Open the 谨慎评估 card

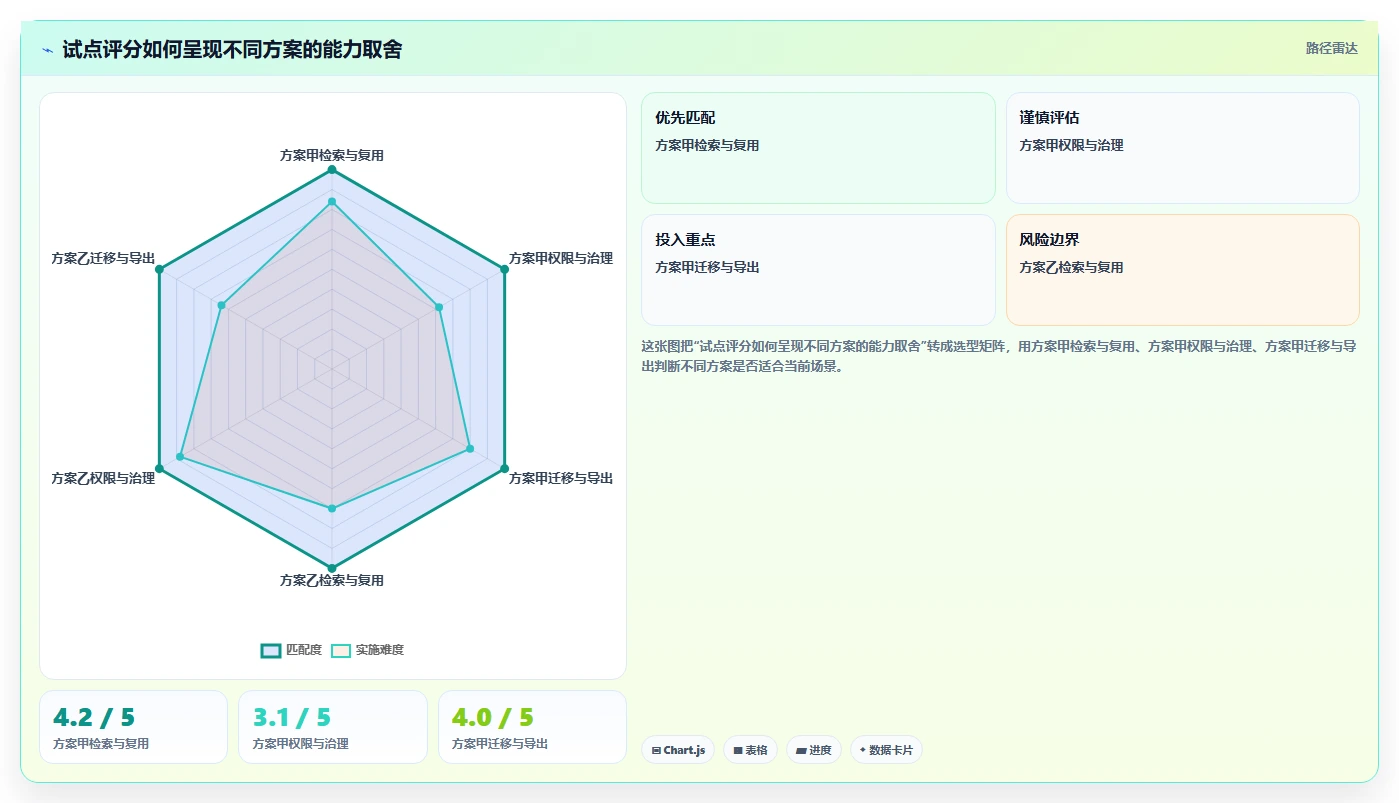(1182, 148)
